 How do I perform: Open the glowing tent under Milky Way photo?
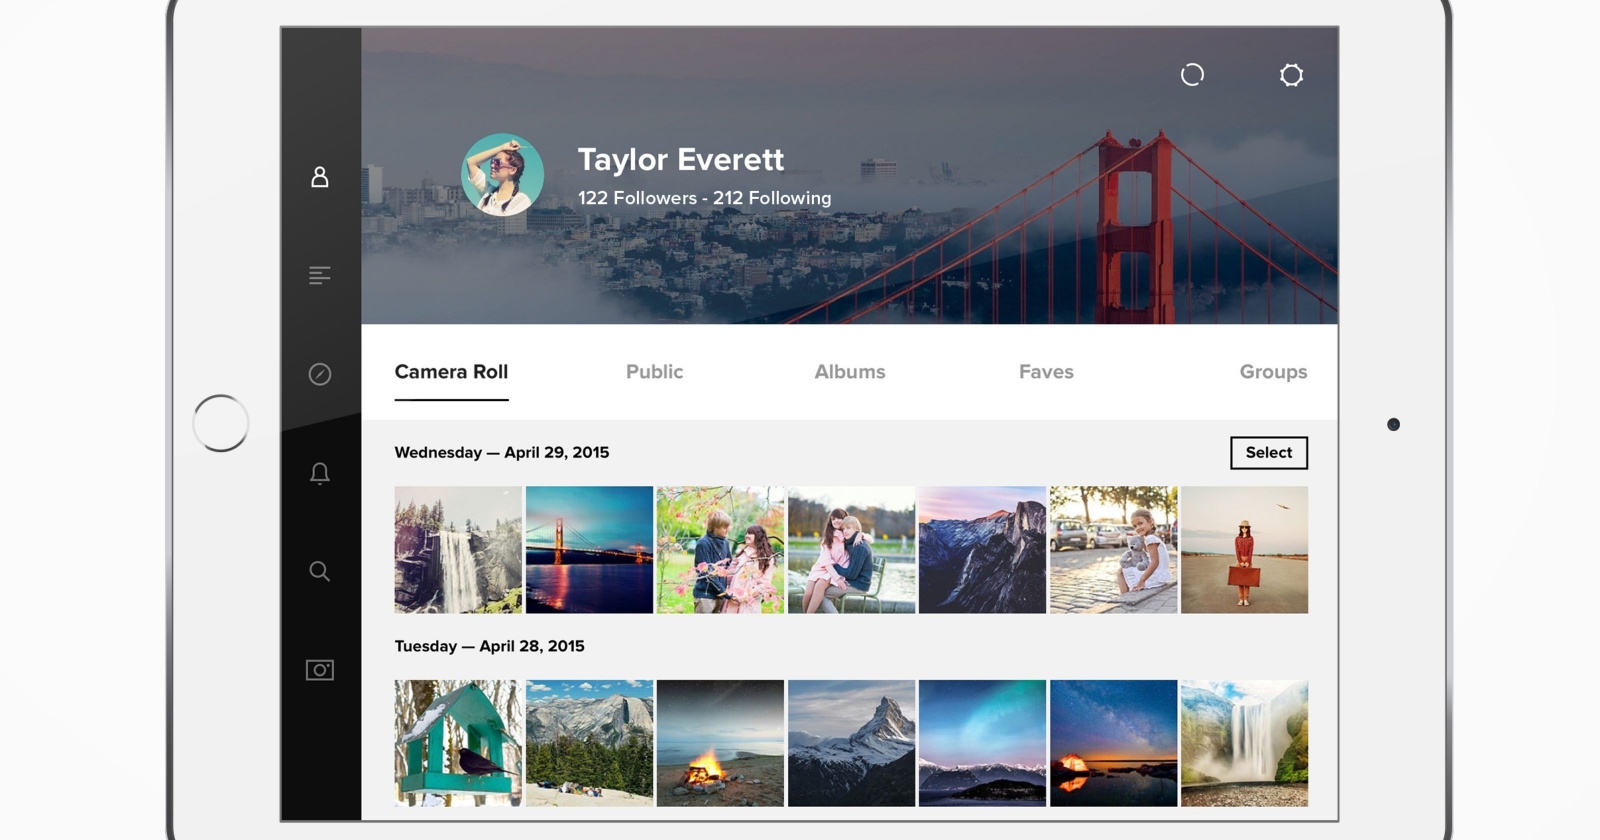[x=1113, y=743]
